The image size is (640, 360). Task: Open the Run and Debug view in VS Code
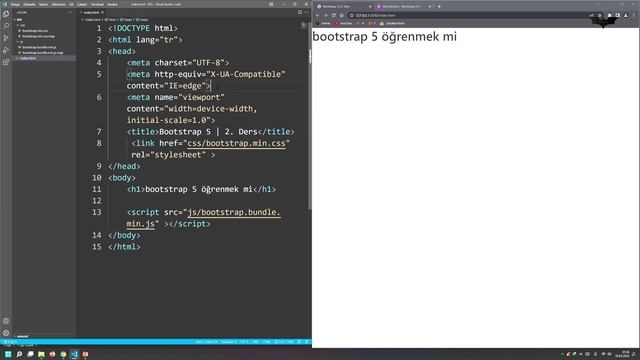tap(6, 50)
